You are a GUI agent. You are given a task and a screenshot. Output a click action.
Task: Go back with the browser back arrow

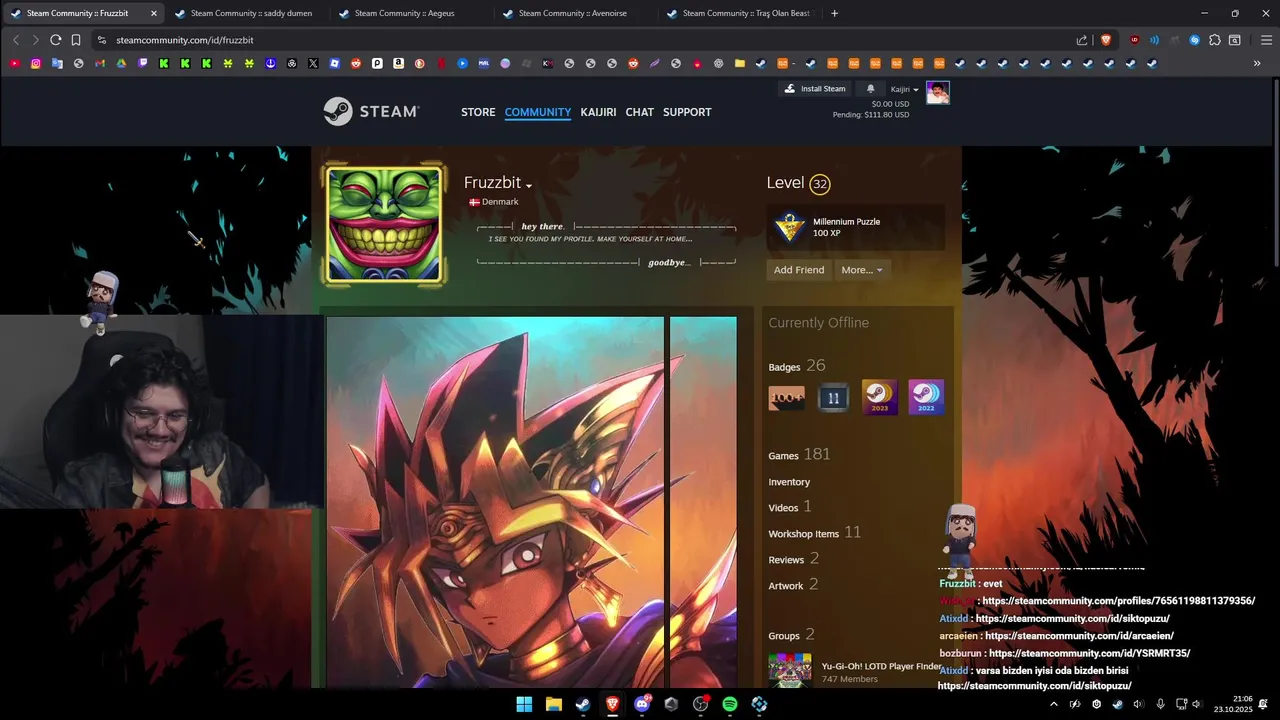point(16,40)
